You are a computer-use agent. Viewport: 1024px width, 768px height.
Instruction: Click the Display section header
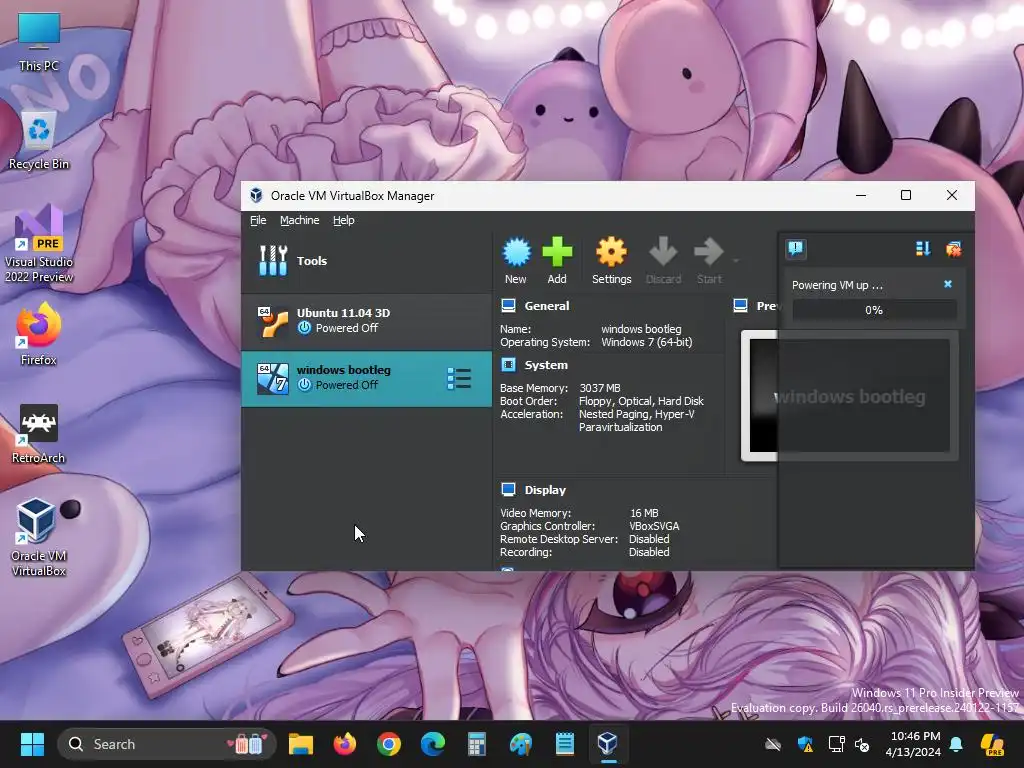pos(545,490)
